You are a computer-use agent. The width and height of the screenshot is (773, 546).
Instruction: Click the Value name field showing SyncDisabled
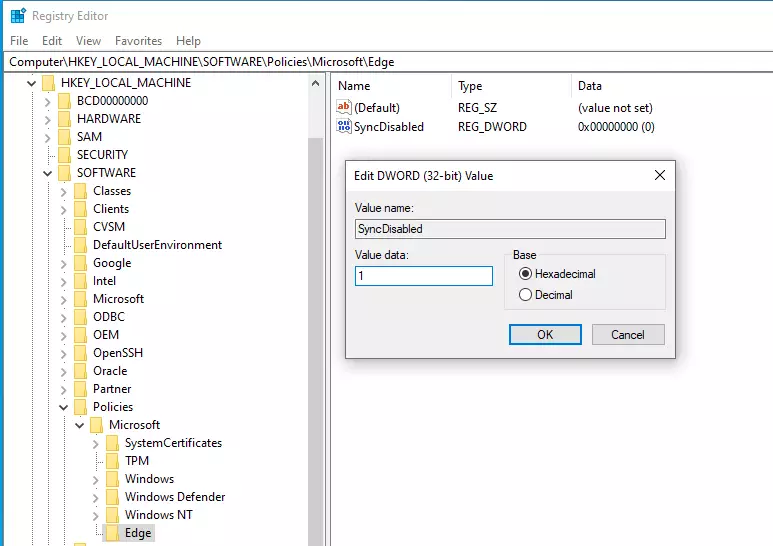pos(510,229)
